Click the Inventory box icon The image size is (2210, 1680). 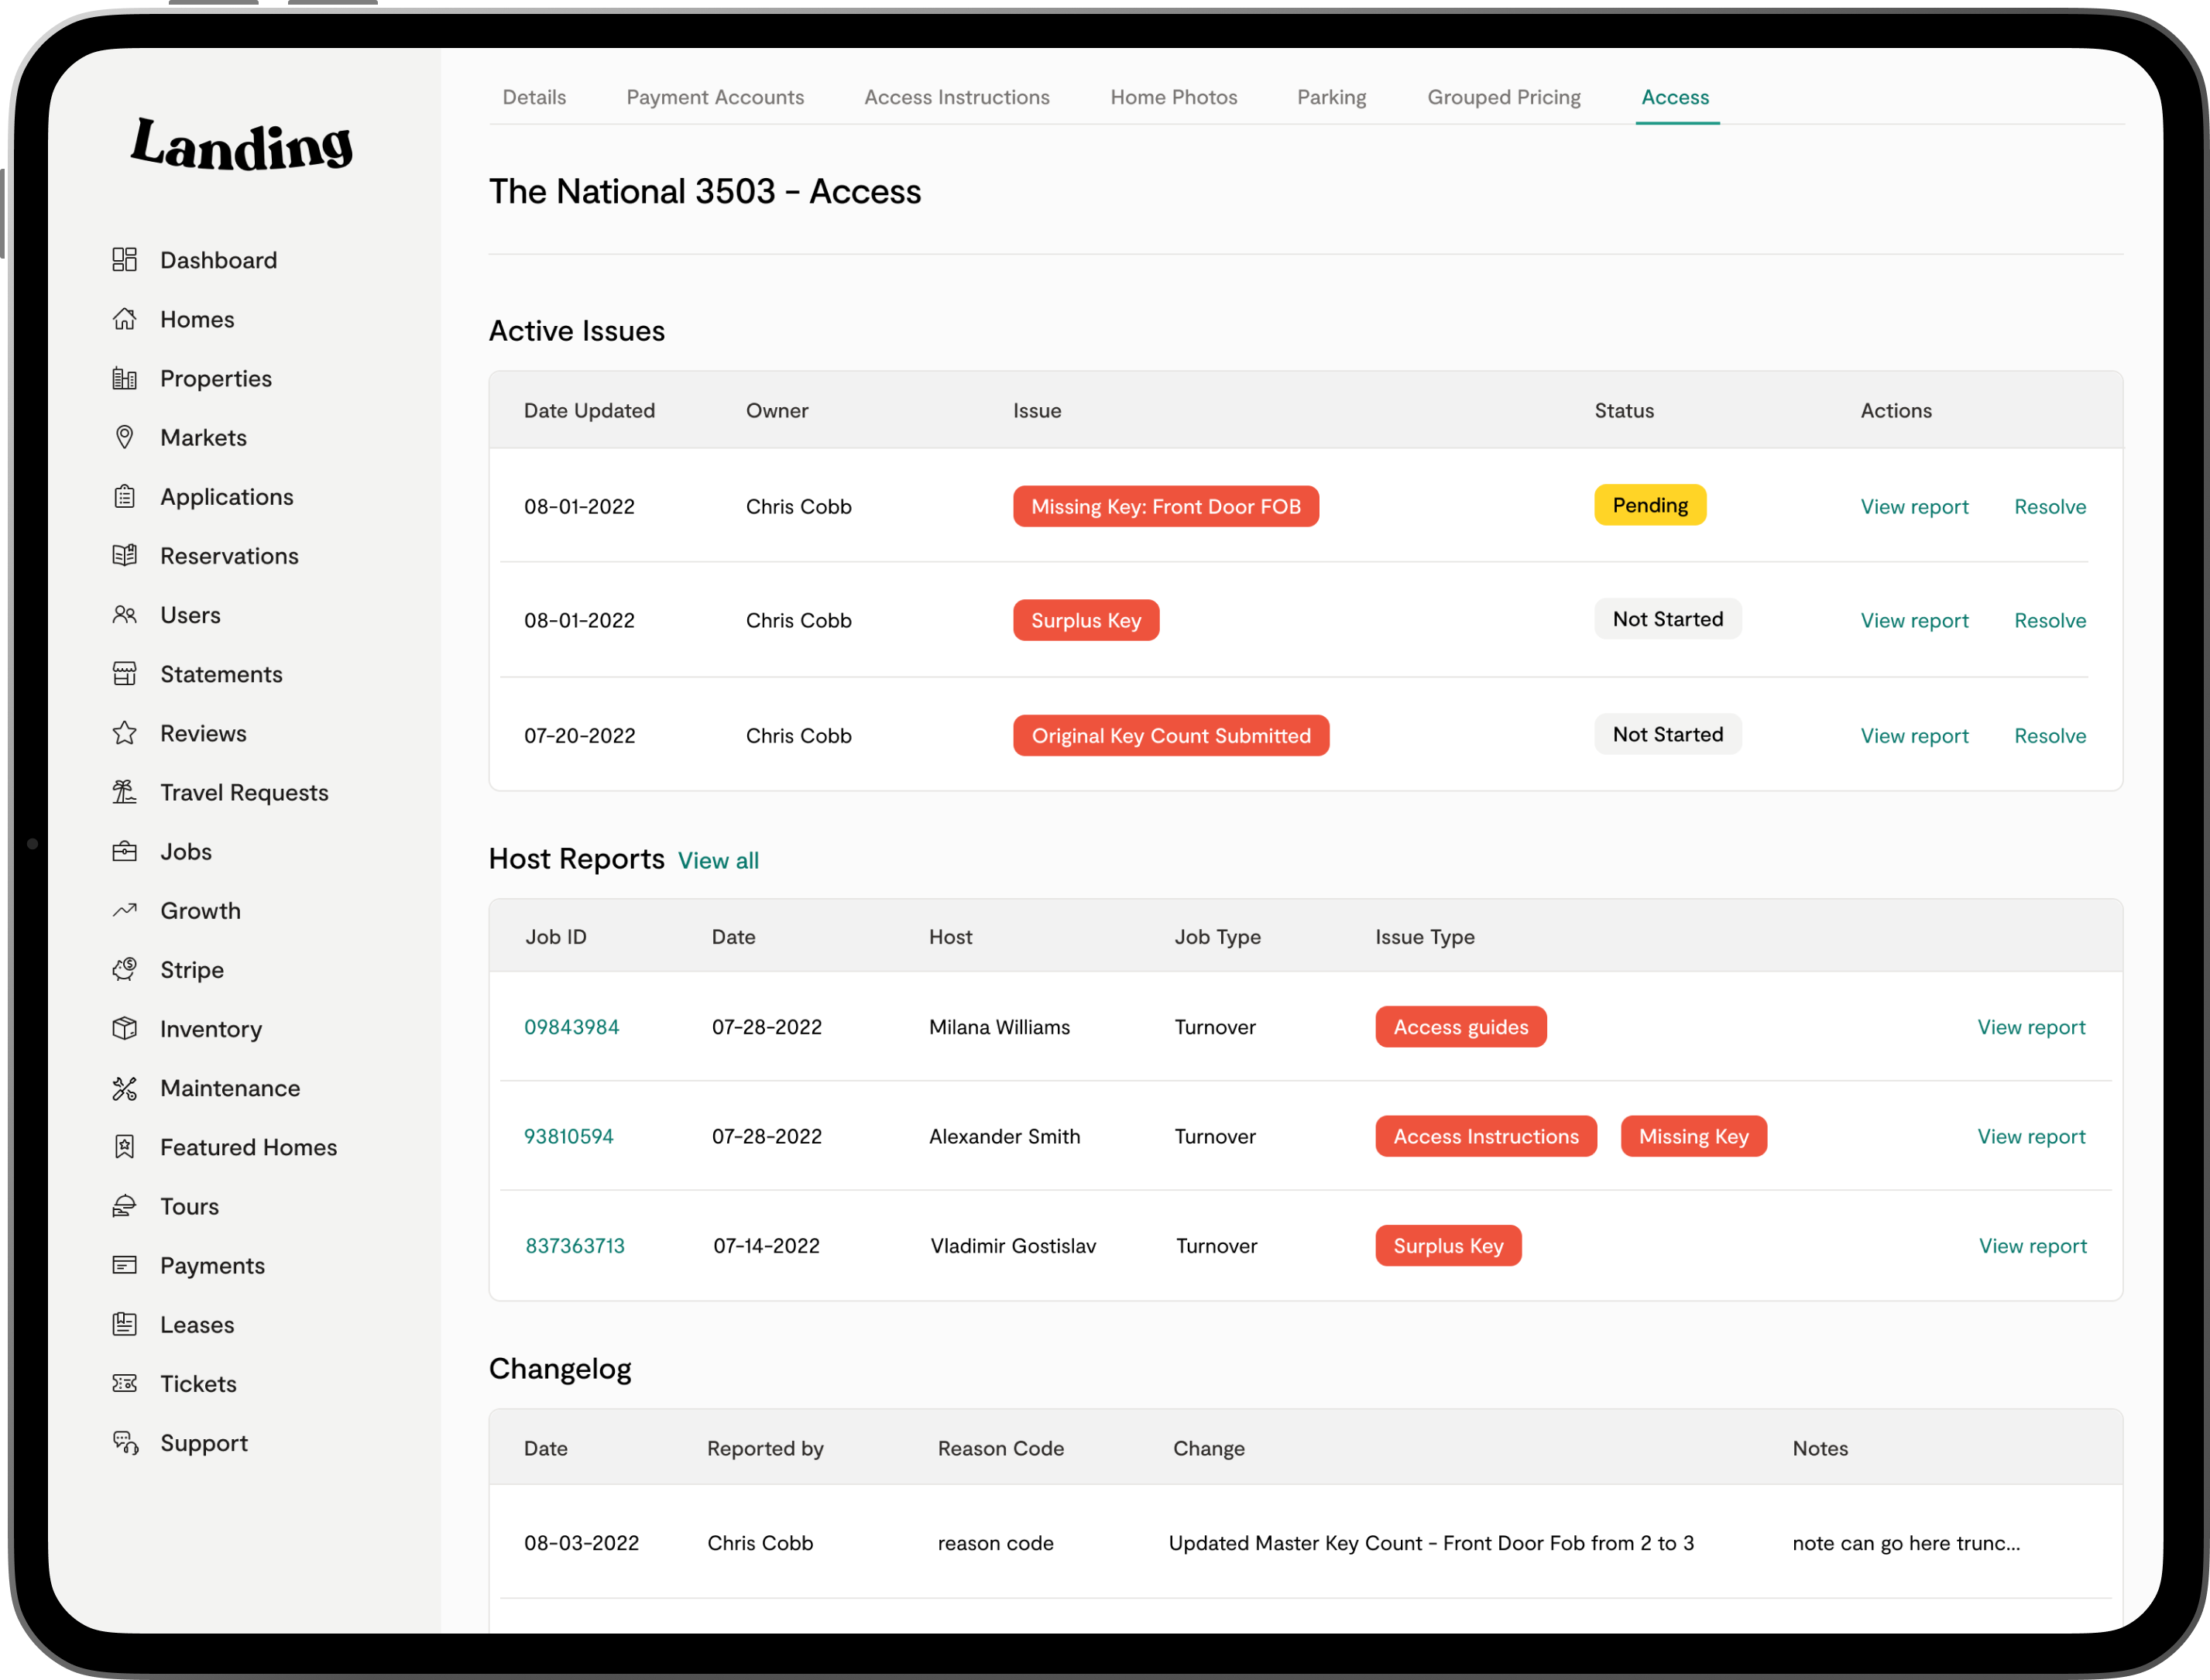(x=124, y=1029)
